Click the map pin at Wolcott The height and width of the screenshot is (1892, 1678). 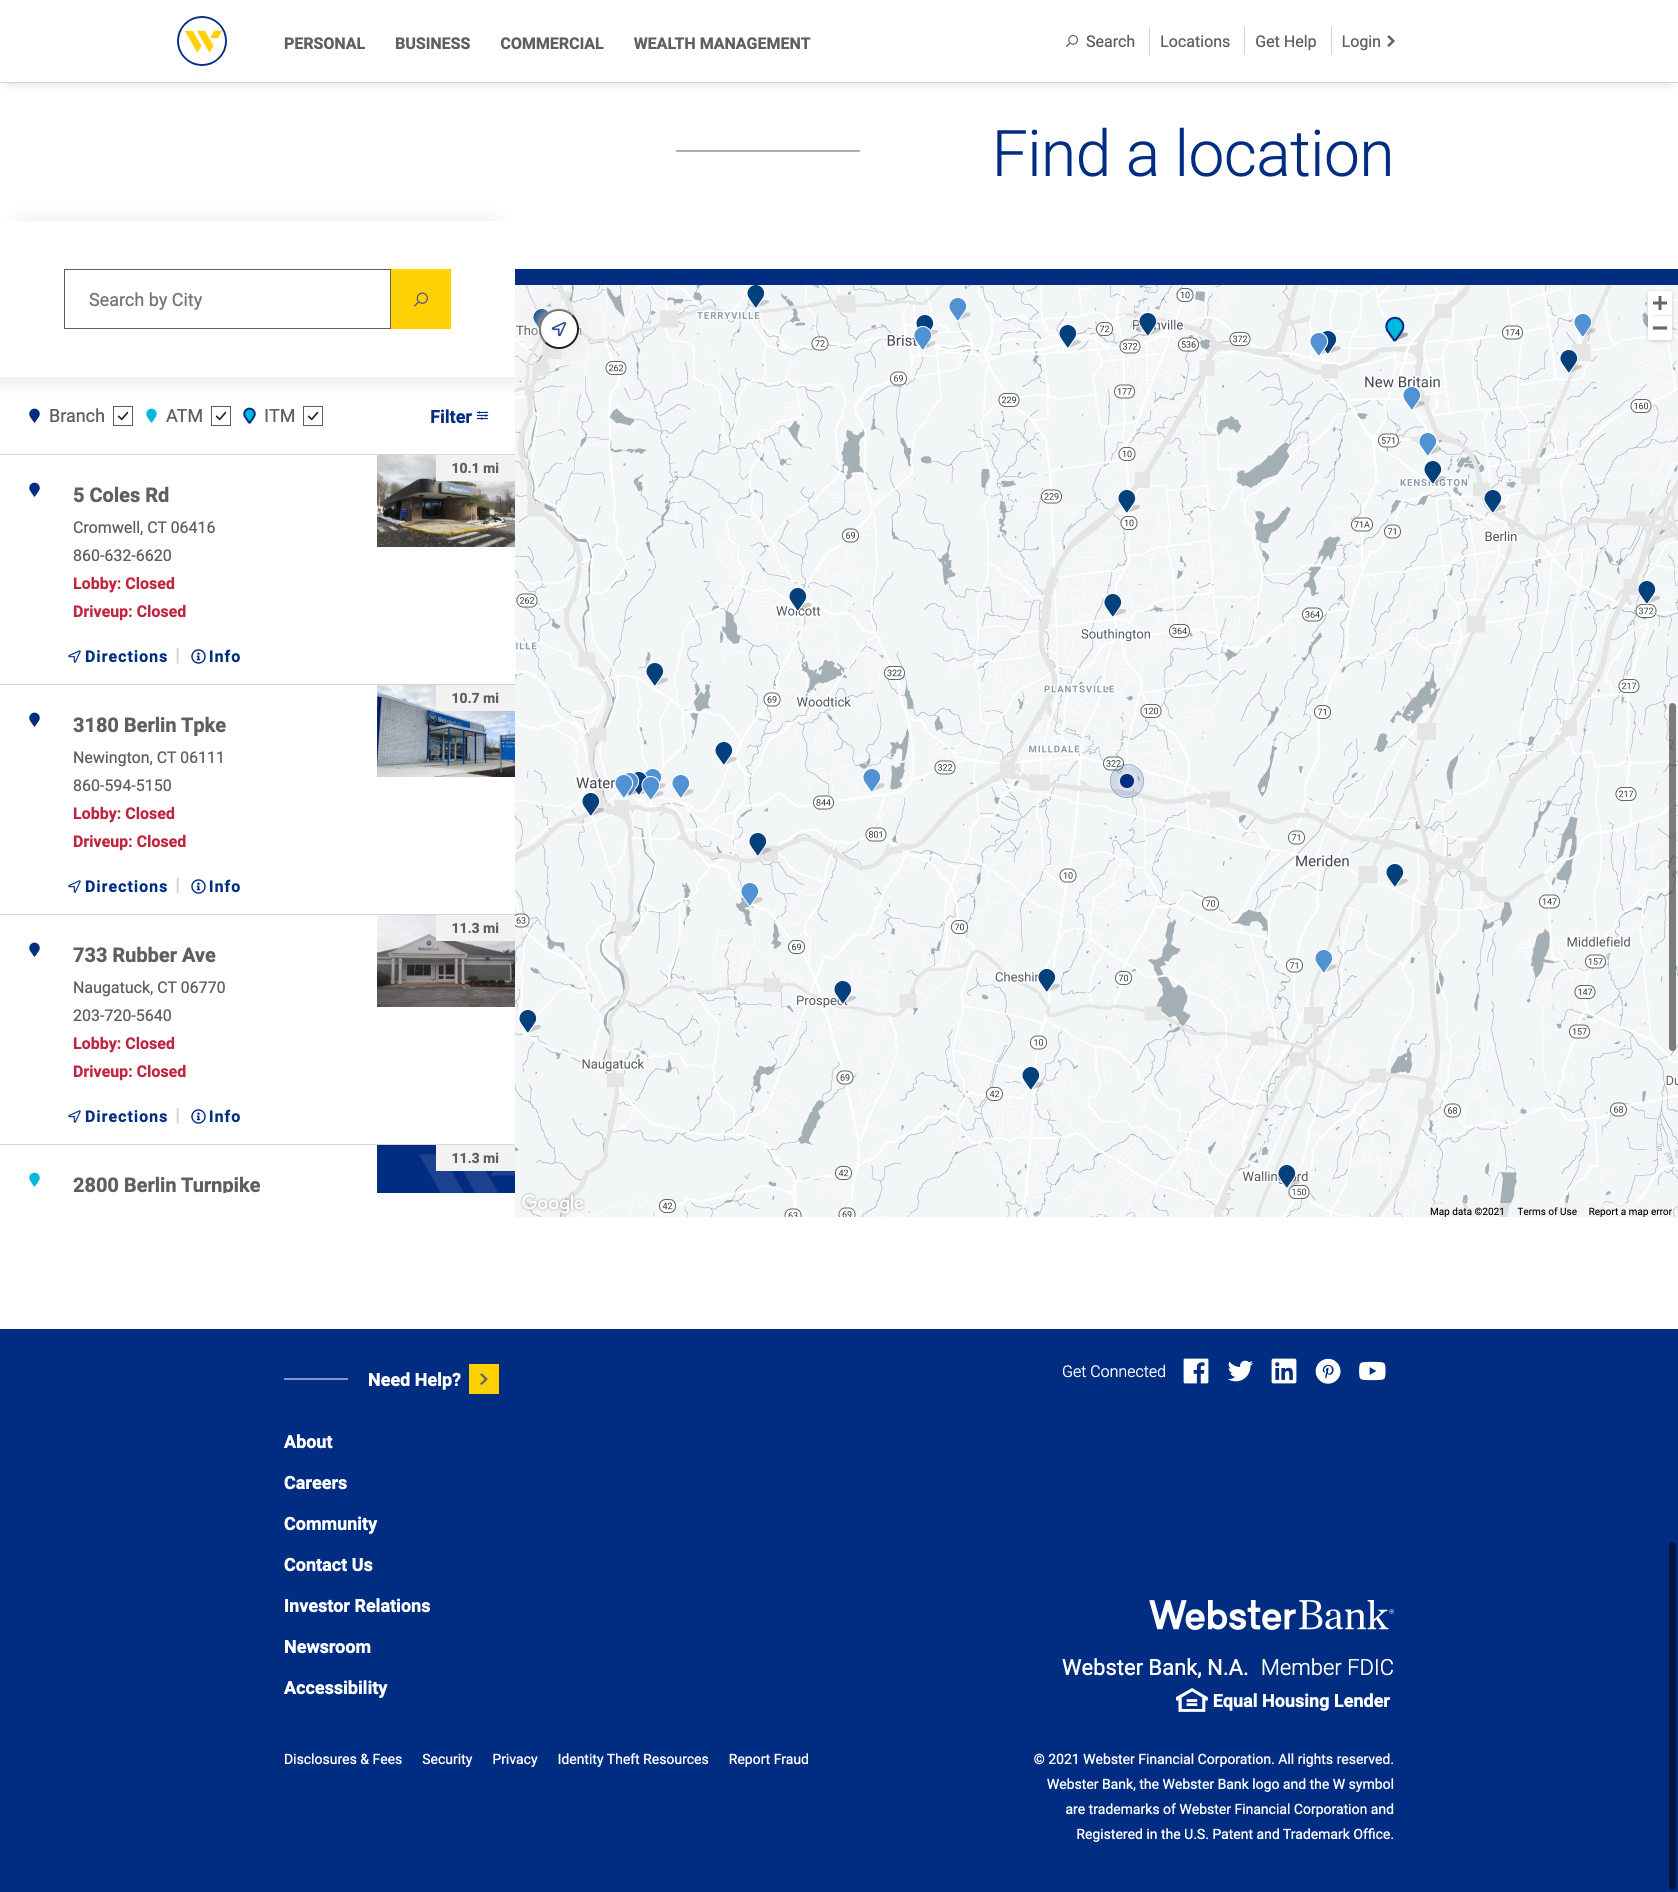[798, 598]
